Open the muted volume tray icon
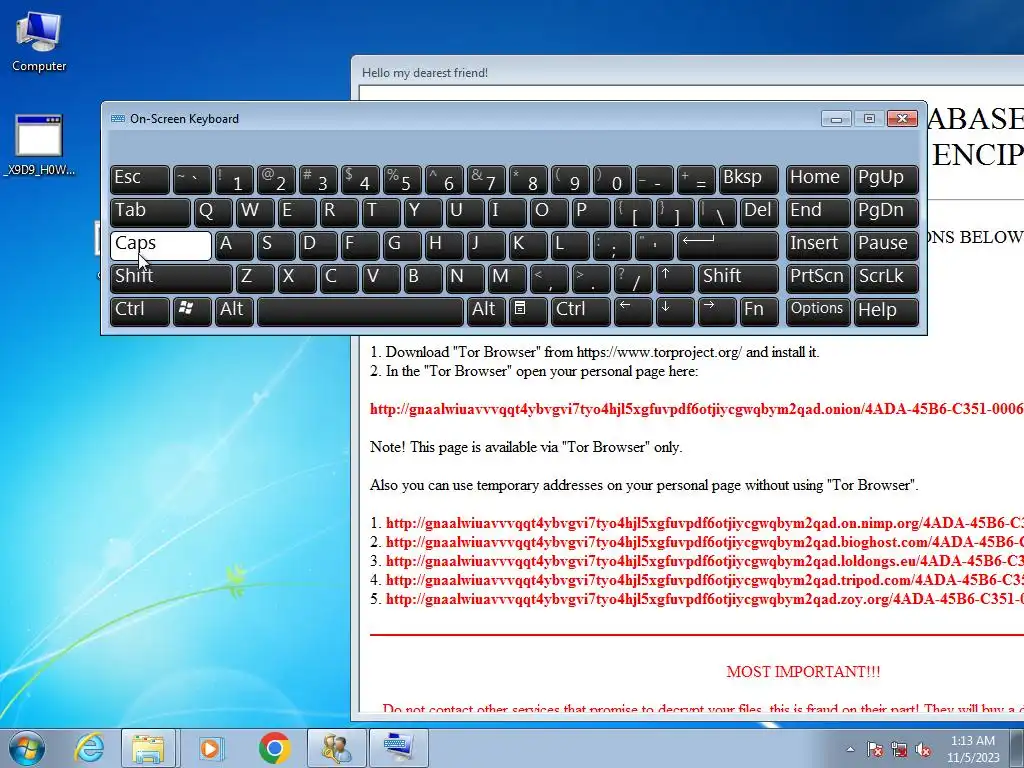This screenshot has height=768, width=1024. click(x=923, y=749)
